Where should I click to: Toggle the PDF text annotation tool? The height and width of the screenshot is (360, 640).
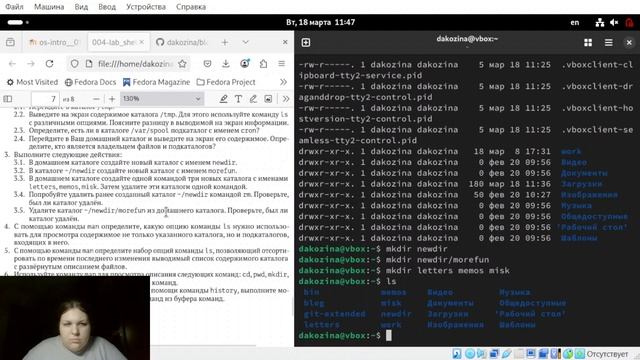pos(238,99)
